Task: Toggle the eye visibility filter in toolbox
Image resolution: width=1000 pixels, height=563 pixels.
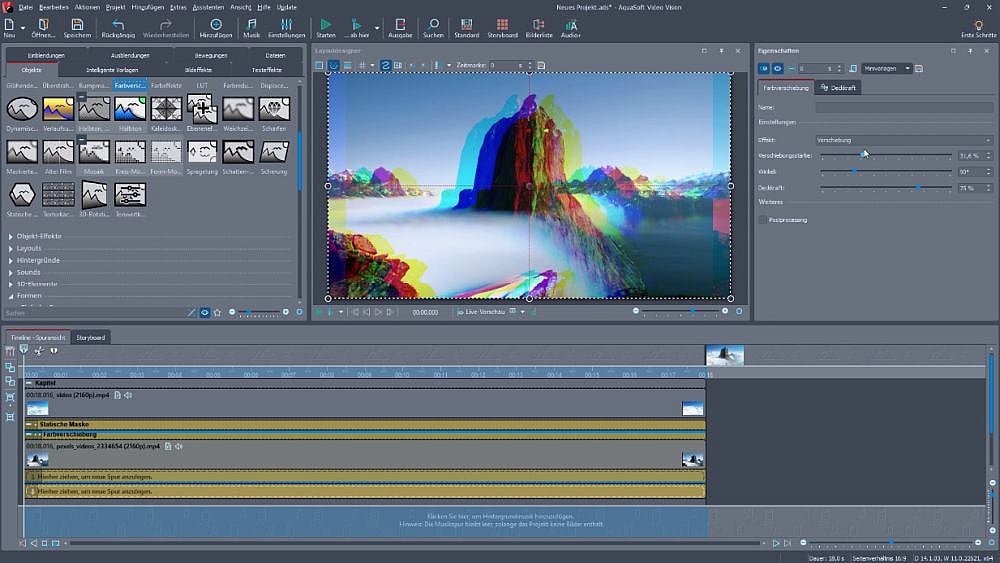Action: (204, 312)
